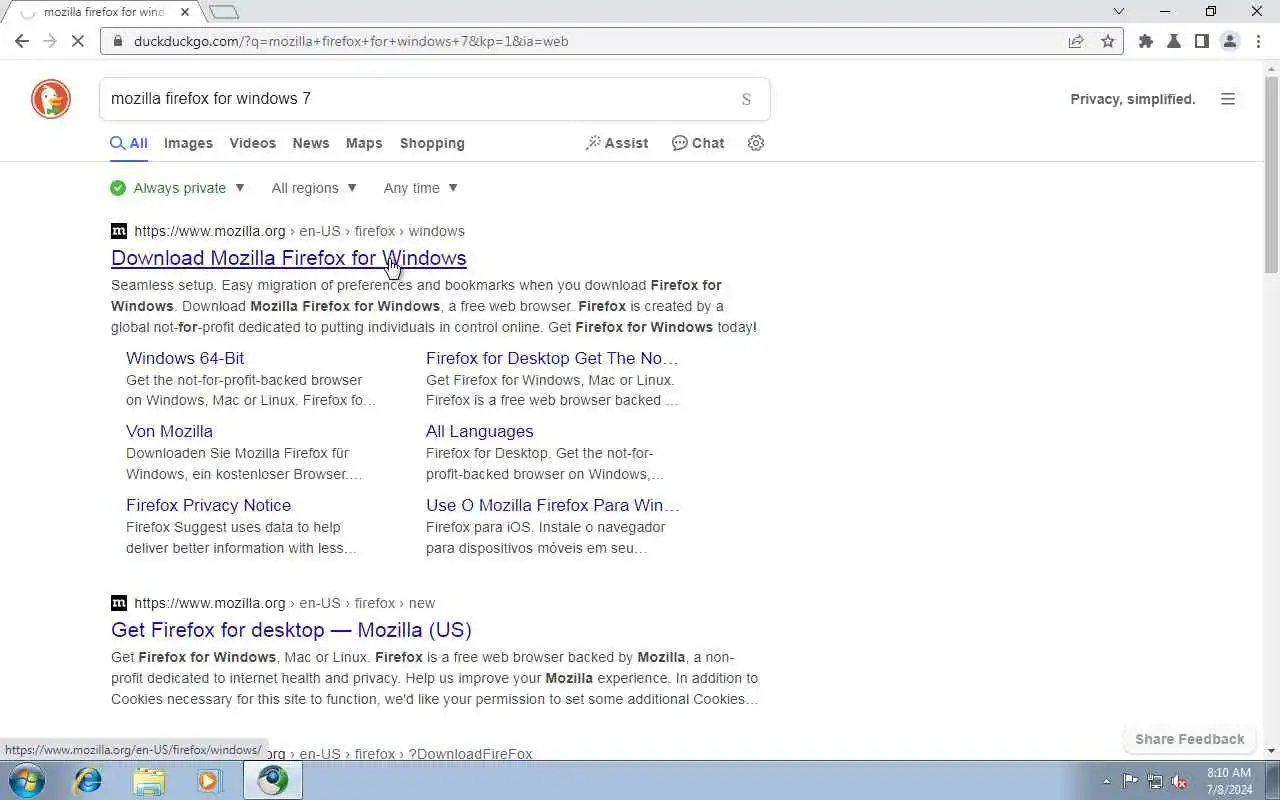Switch to Maps search tab
Screen dimensions: 1280x800
(364, 143)
